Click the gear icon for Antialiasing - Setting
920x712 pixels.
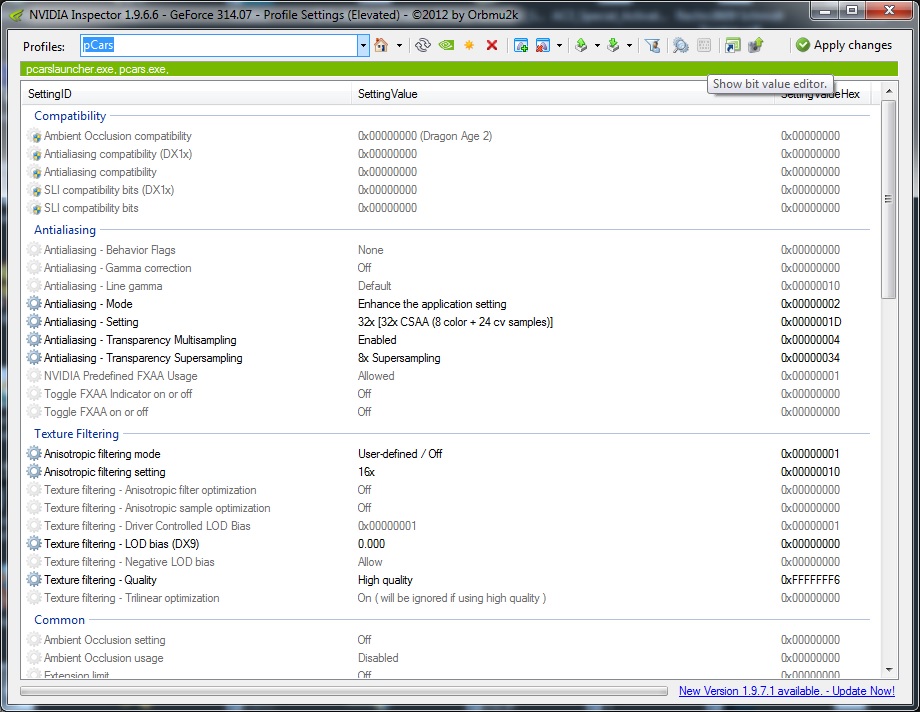point(34,322)
